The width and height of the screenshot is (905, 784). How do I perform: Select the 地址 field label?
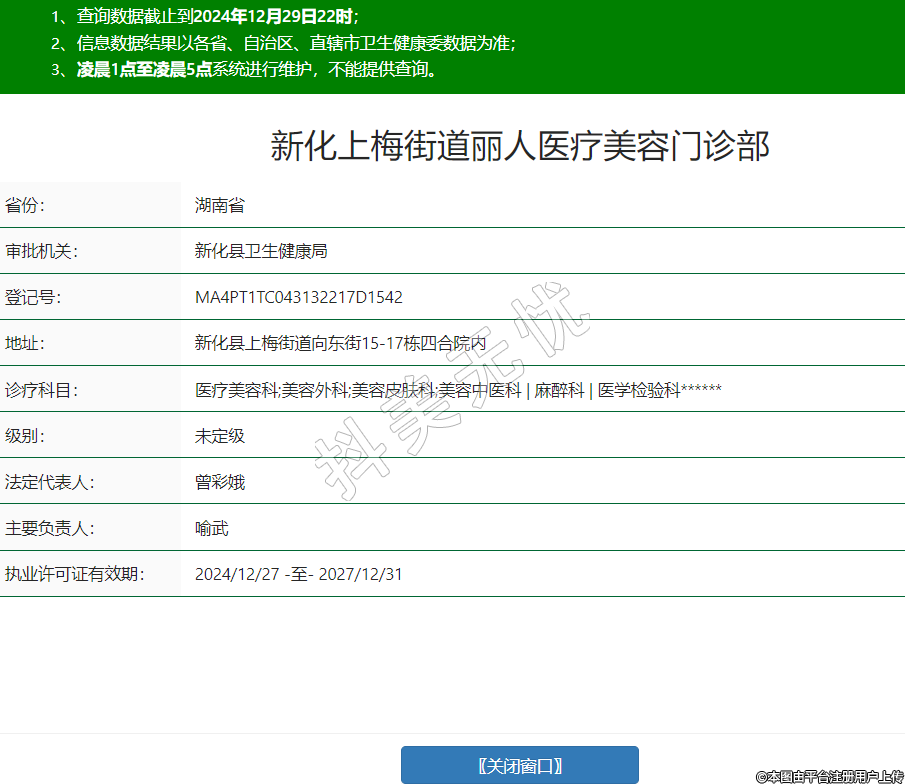(26, 344)
